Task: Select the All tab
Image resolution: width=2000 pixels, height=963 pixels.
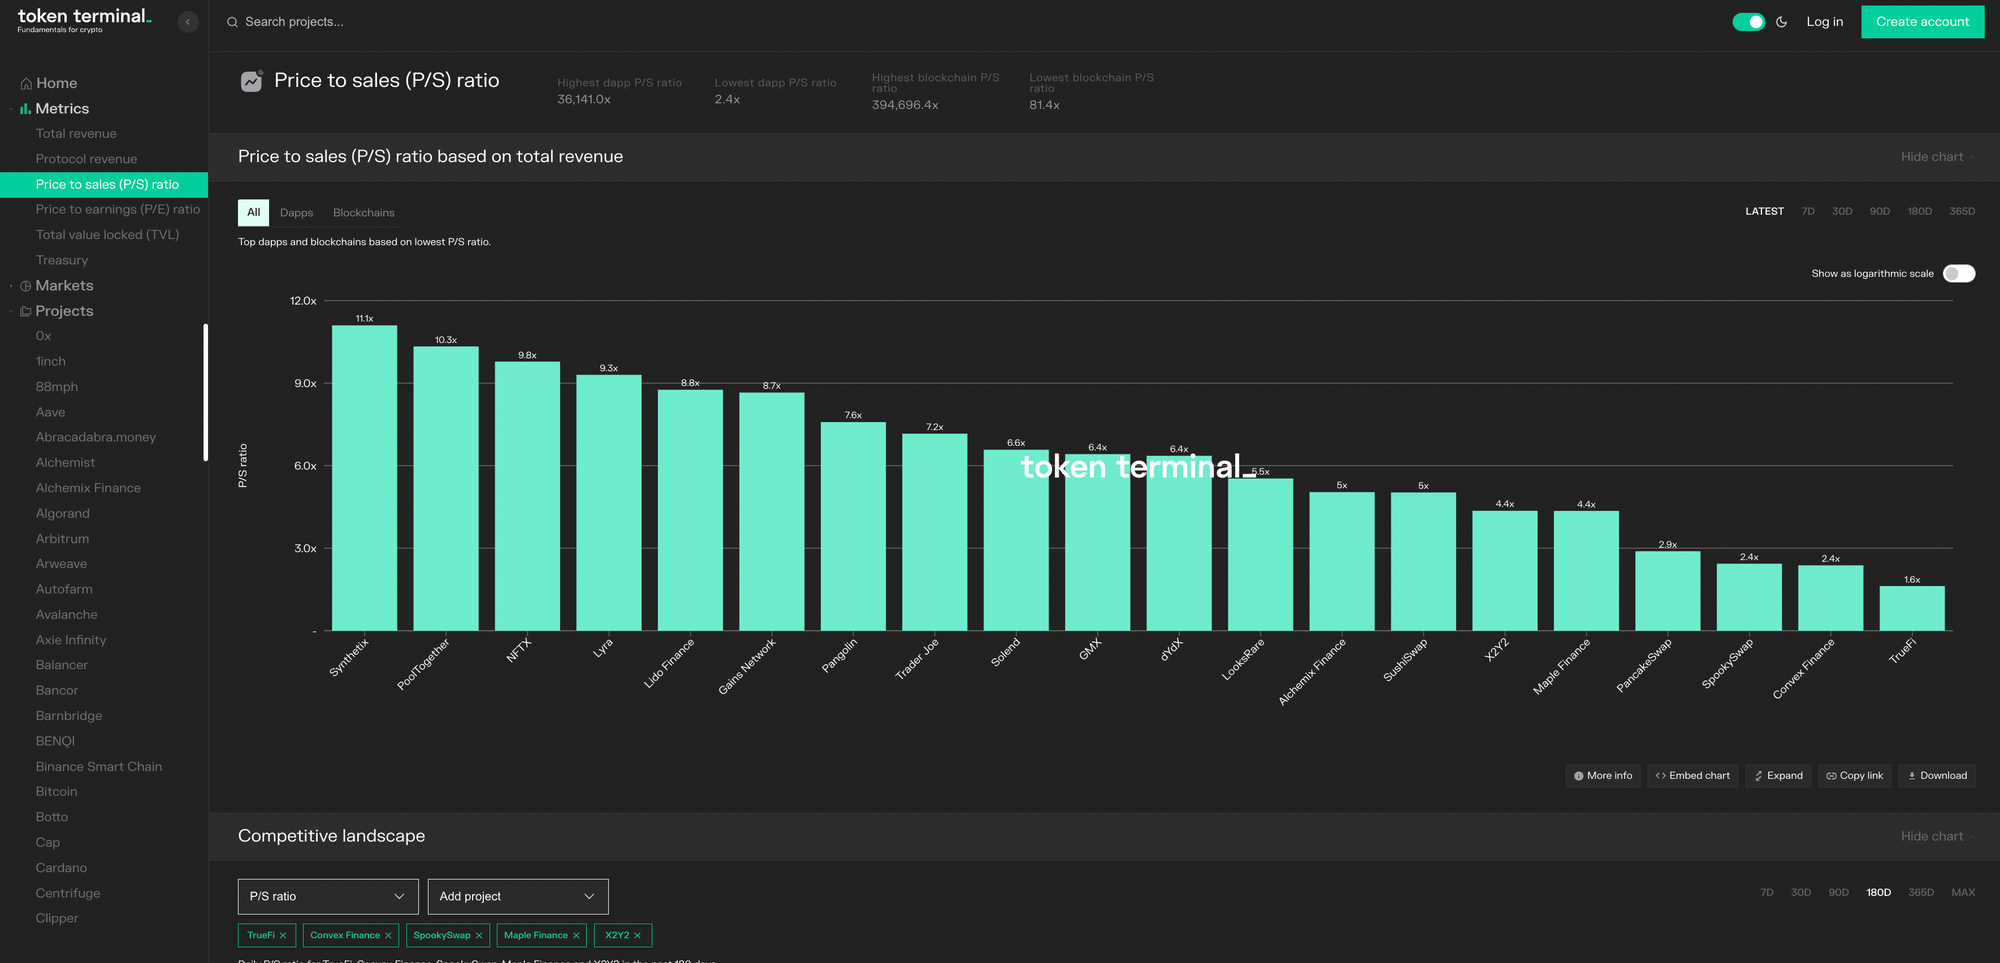Action: [253, 213]
